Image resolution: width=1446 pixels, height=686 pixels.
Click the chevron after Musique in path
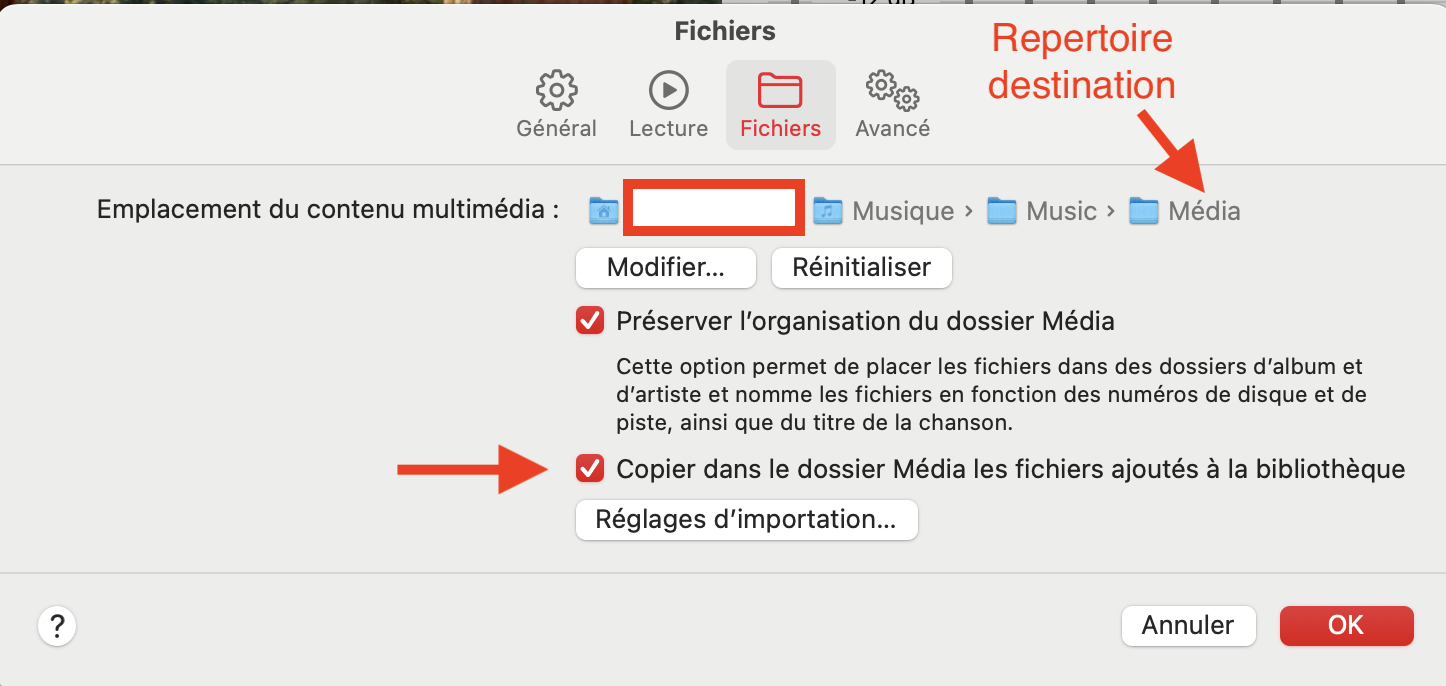(x=968, y=211)
